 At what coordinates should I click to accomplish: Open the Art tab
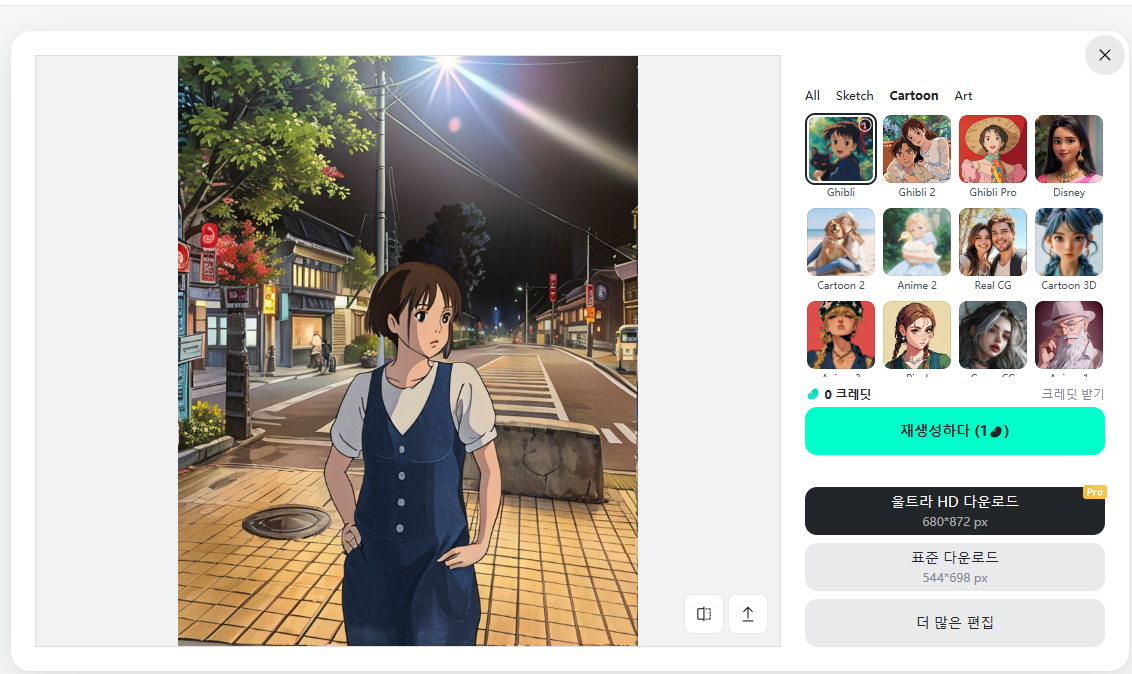(x=963, y=95)
